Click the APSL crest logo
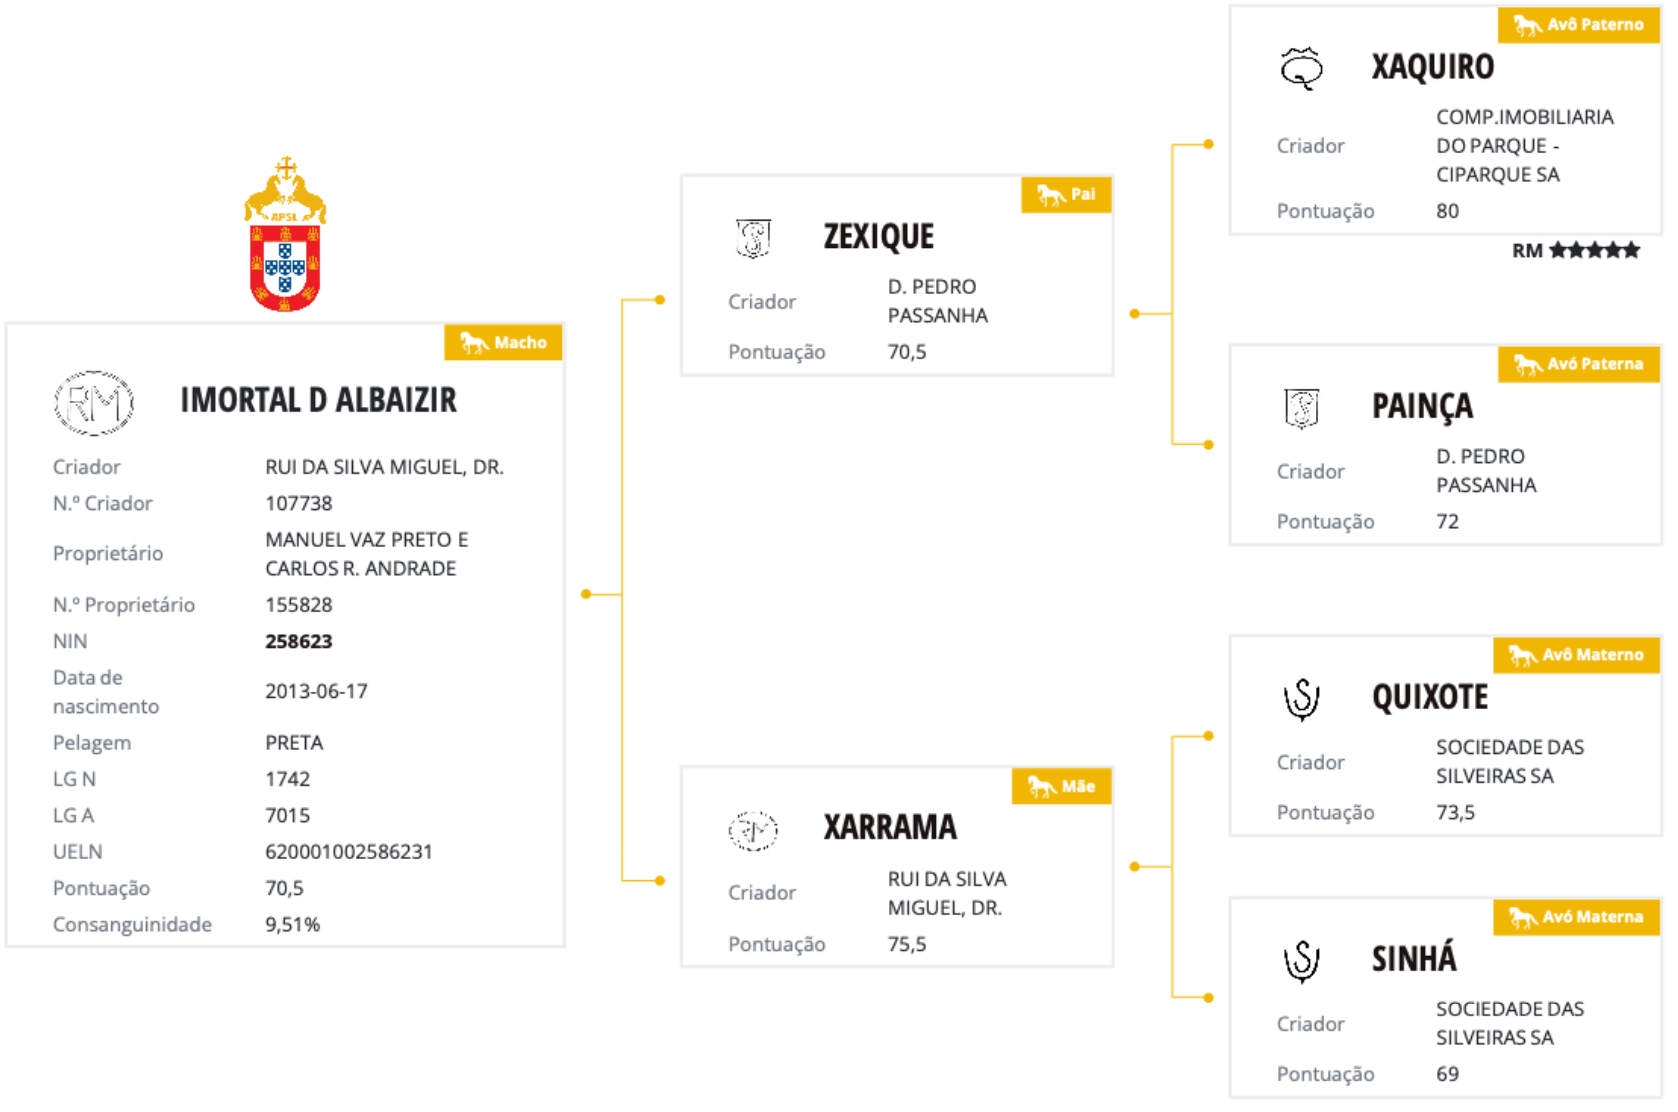This screenshot has width=1678, height=1112. coord(285,236)
